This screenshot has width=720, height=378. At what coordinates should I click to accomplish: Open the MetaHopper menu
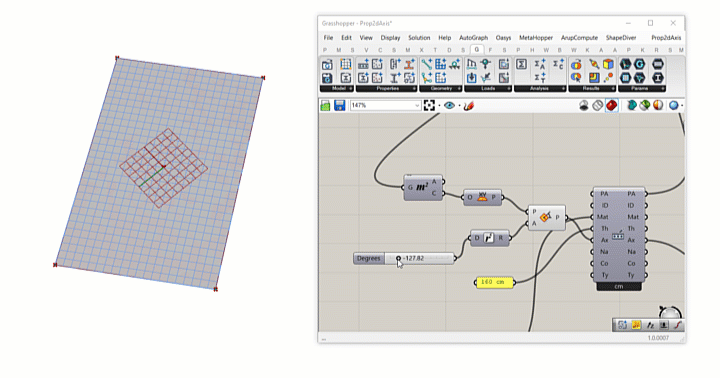(536, 38)
